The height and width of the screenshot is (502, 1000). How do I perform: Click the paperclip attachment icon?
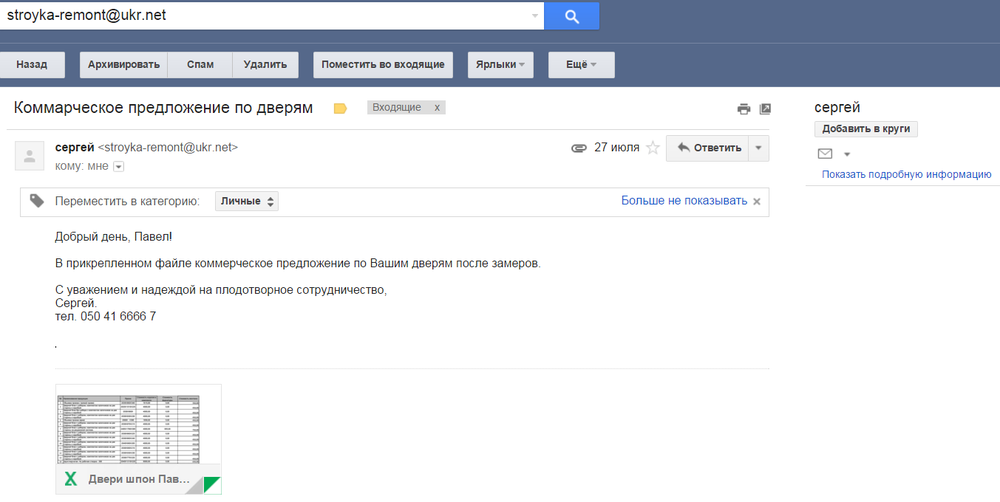[x=578, y=148]
